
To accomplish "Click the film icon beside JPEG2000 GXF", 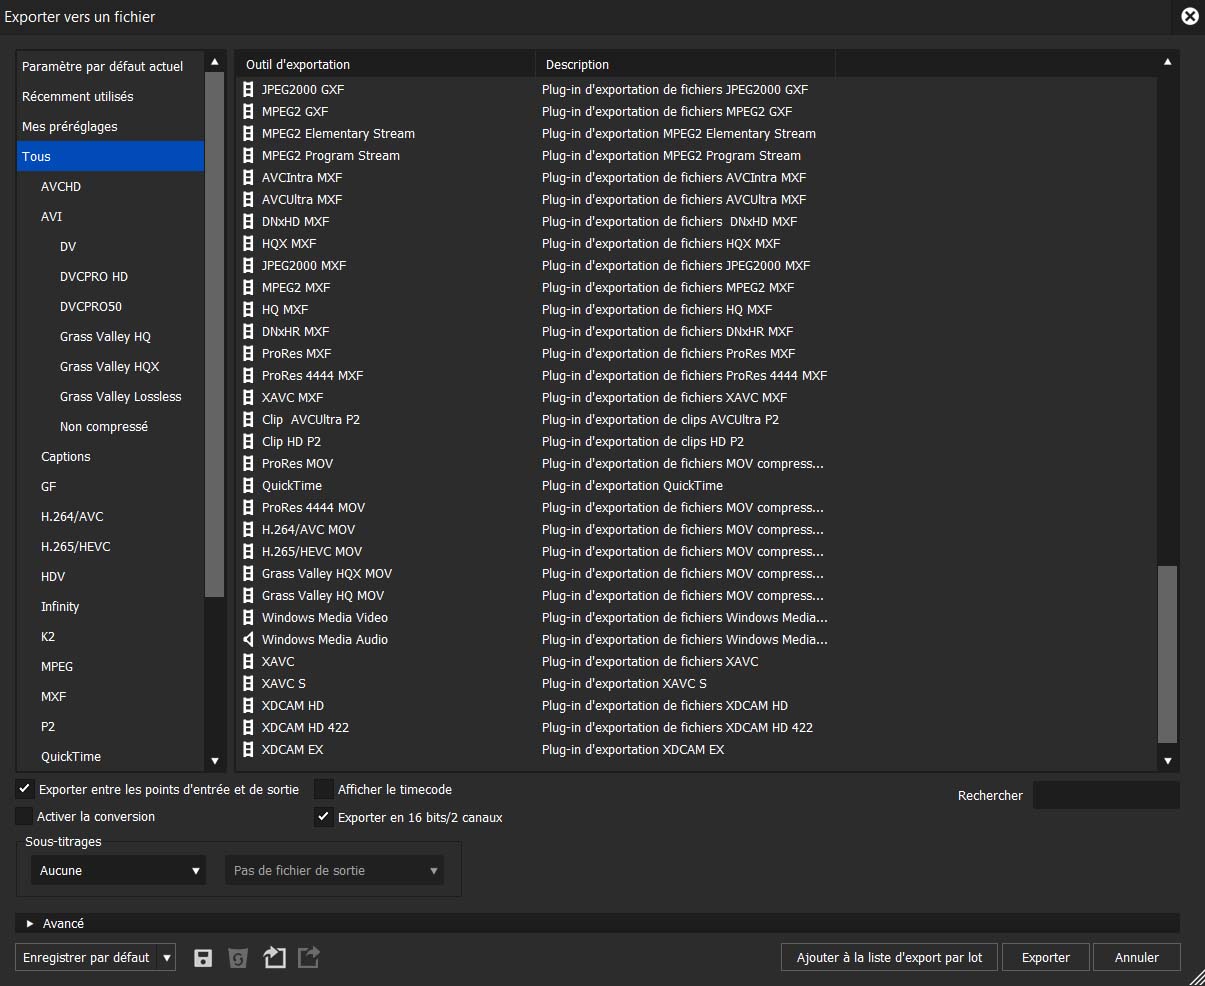I will [248, 89].
